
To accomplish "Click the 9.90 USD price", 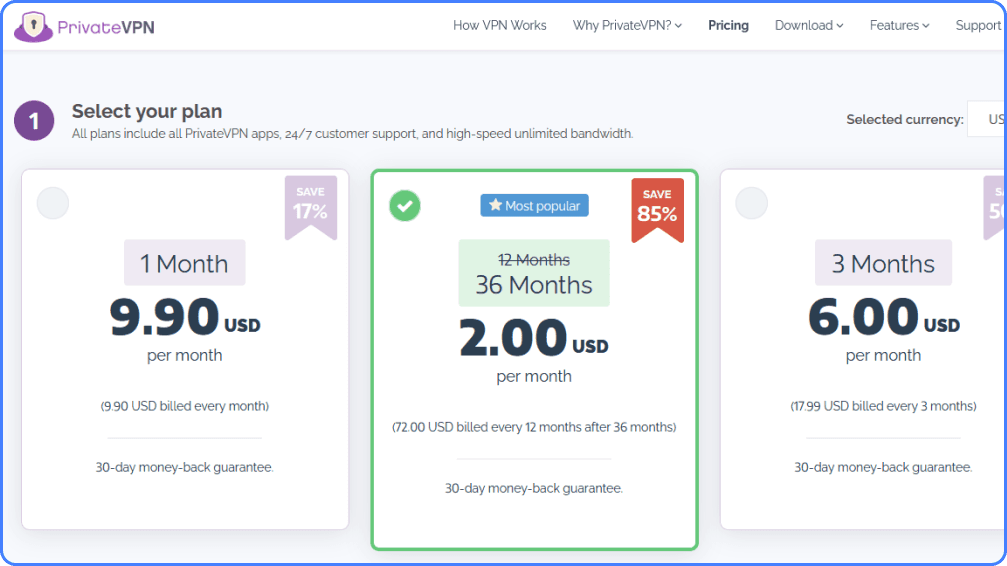I will [185, 317].
